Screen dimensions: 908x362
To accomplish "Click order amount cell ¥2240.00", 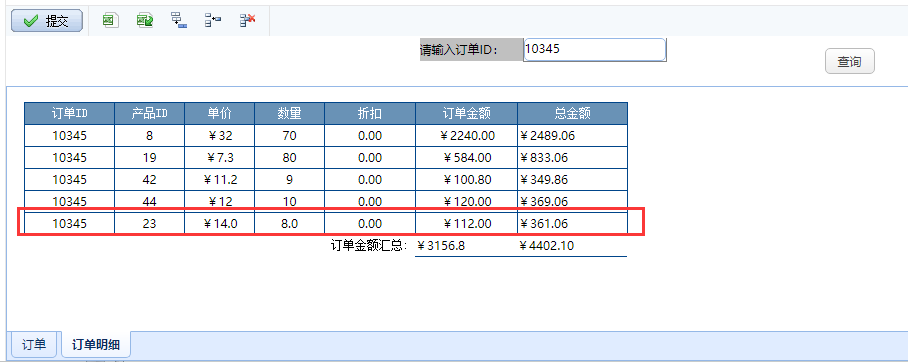I will tap(467, 136).
